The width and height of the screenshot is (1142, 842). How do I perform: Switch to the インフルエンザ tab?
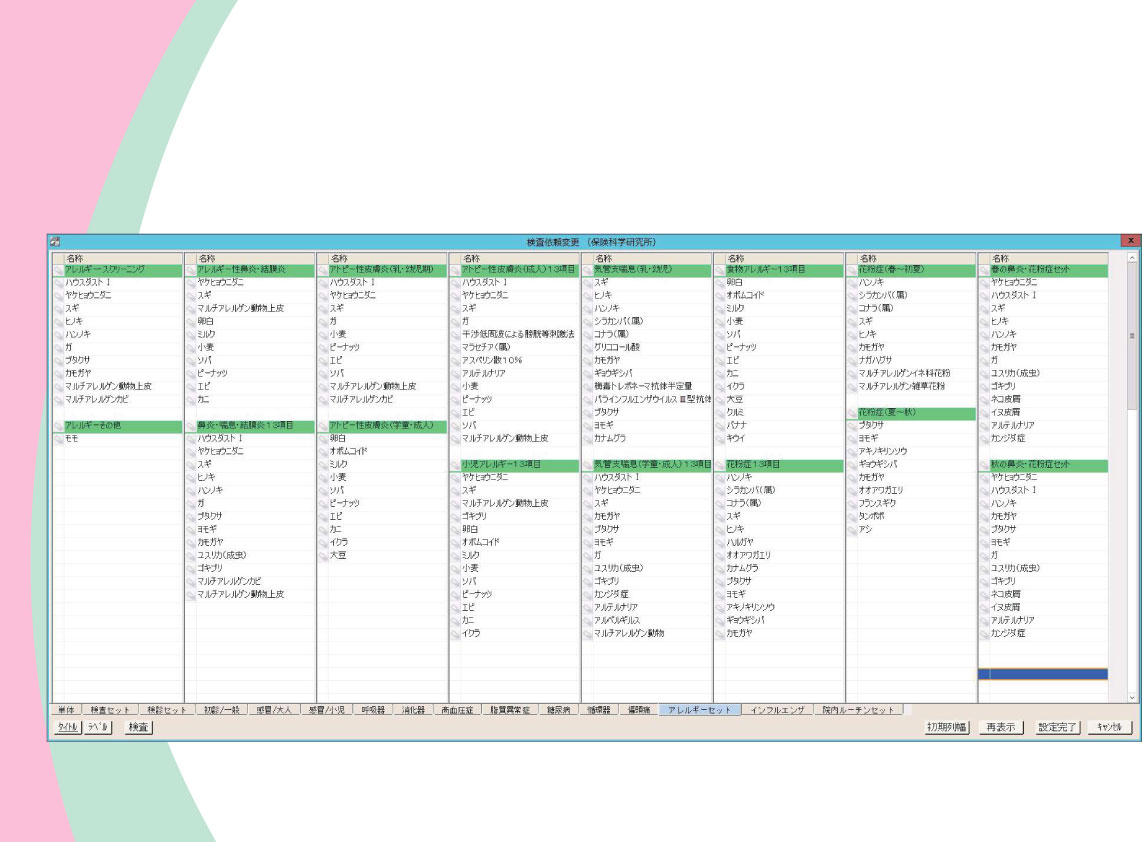coord(777,710)
